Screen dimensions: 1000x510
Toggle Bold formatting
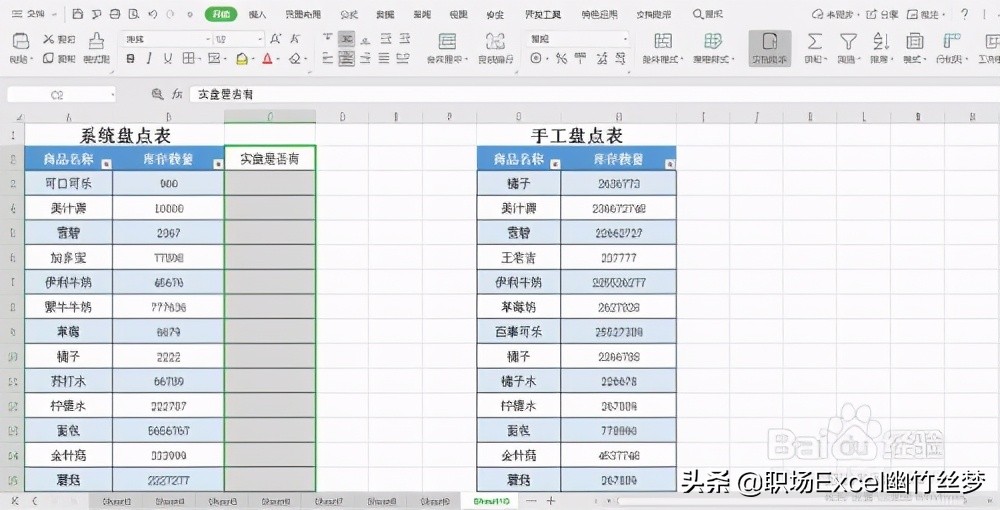tap(130, 59)
